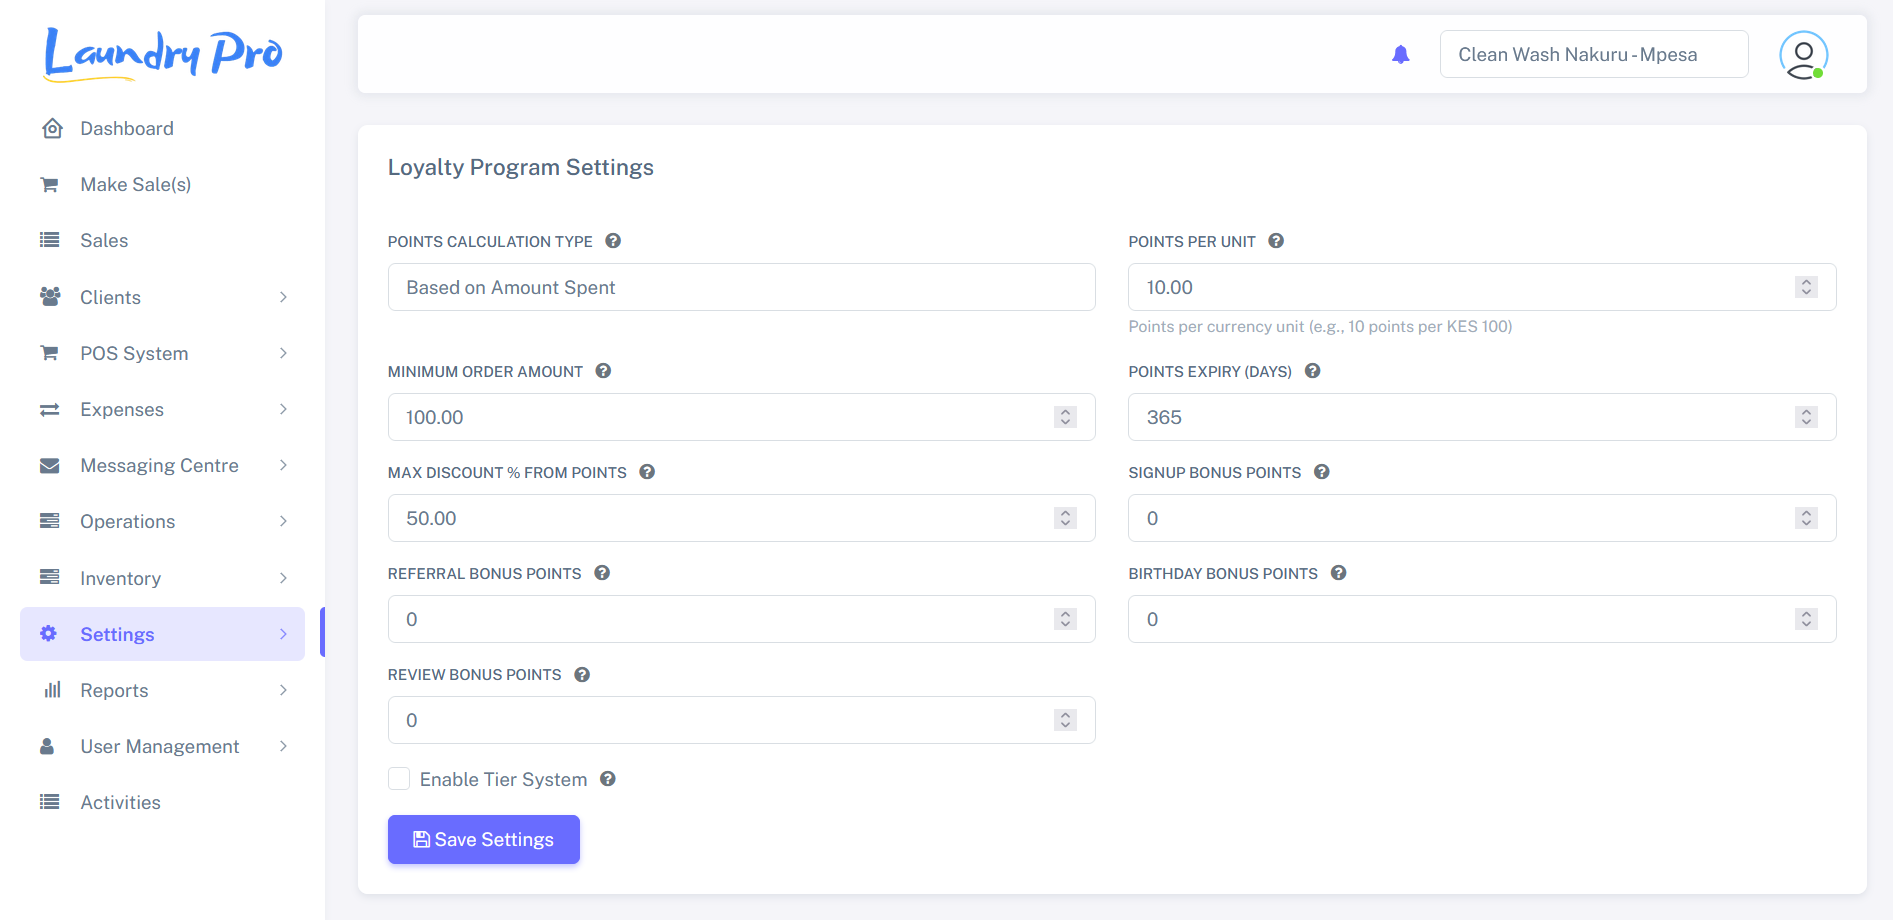Open Activities menu item
Screen dimensions: 1893x920
click(x=162, y=802)
